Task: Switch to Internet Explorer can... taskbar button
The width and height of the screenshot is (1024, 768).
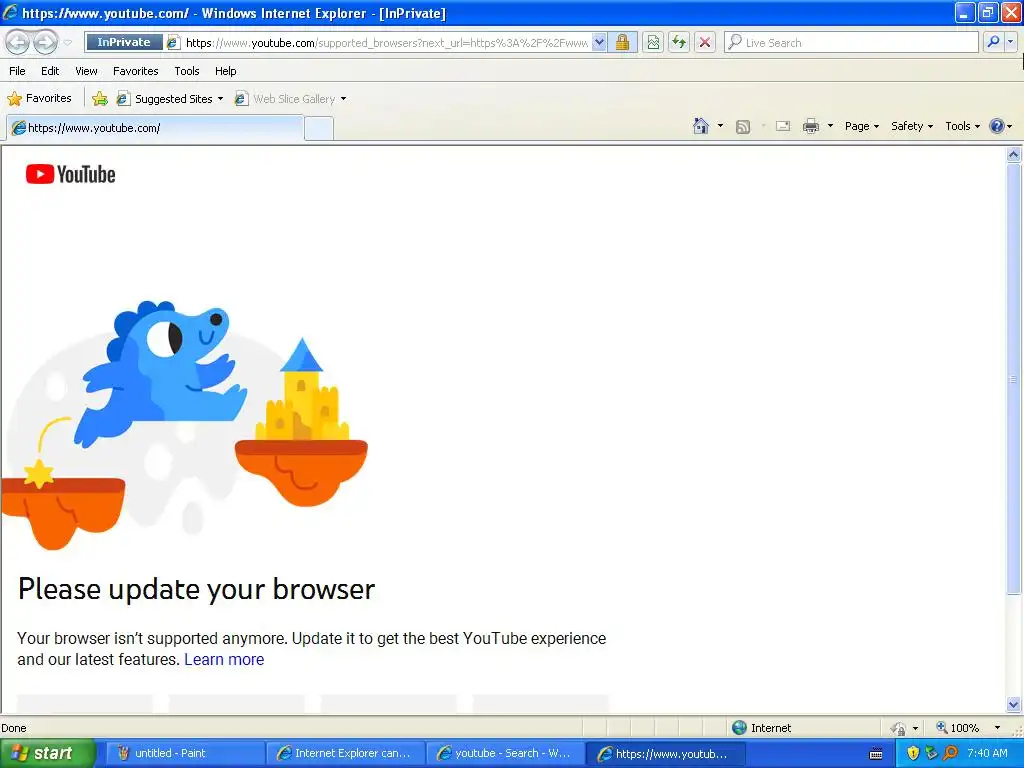Action: pyautogui.click(x=345, y=754)
